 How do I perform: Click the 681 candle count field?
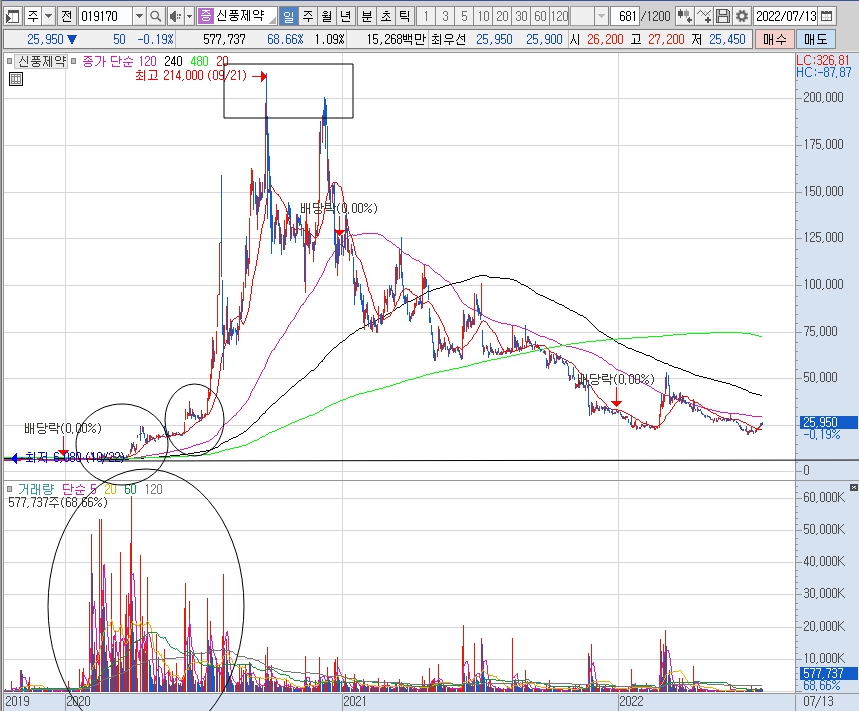[x=625, y=16]
